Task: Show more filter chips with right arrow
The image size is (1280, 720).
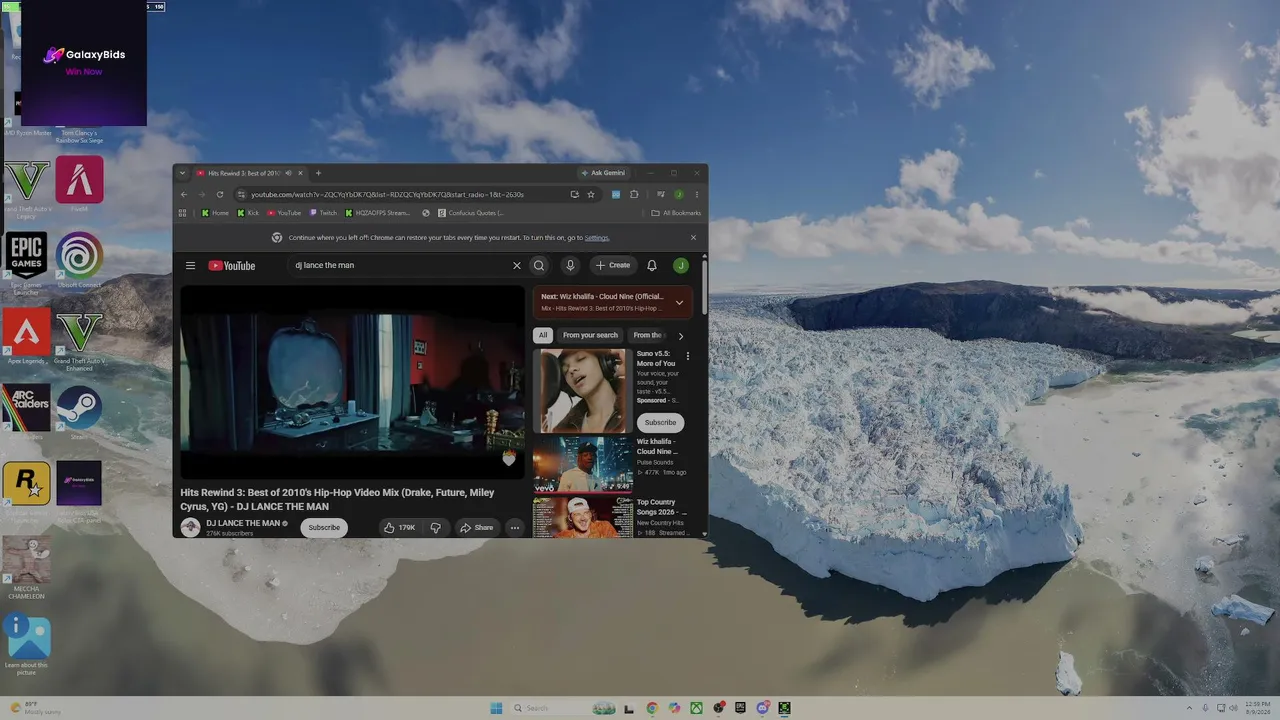Action: [681, 336]
